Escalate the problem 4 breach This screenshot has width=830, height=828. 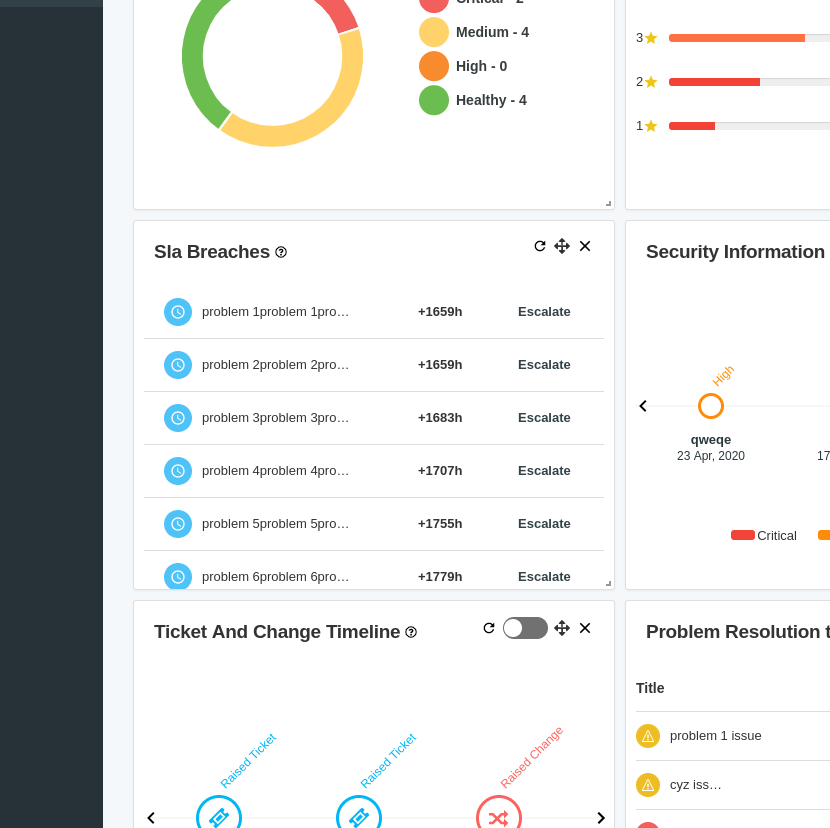coord(544,471)
